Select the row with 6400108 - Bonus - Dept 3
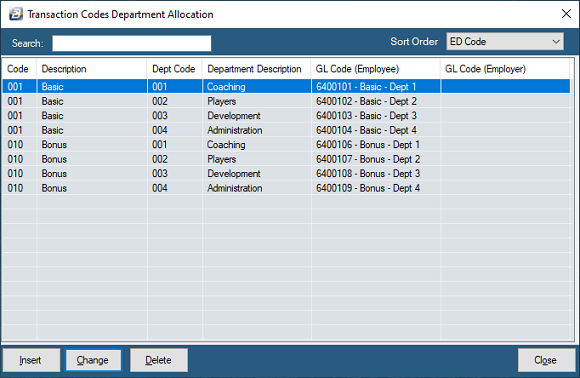The image size is (580, 378). 286,173
